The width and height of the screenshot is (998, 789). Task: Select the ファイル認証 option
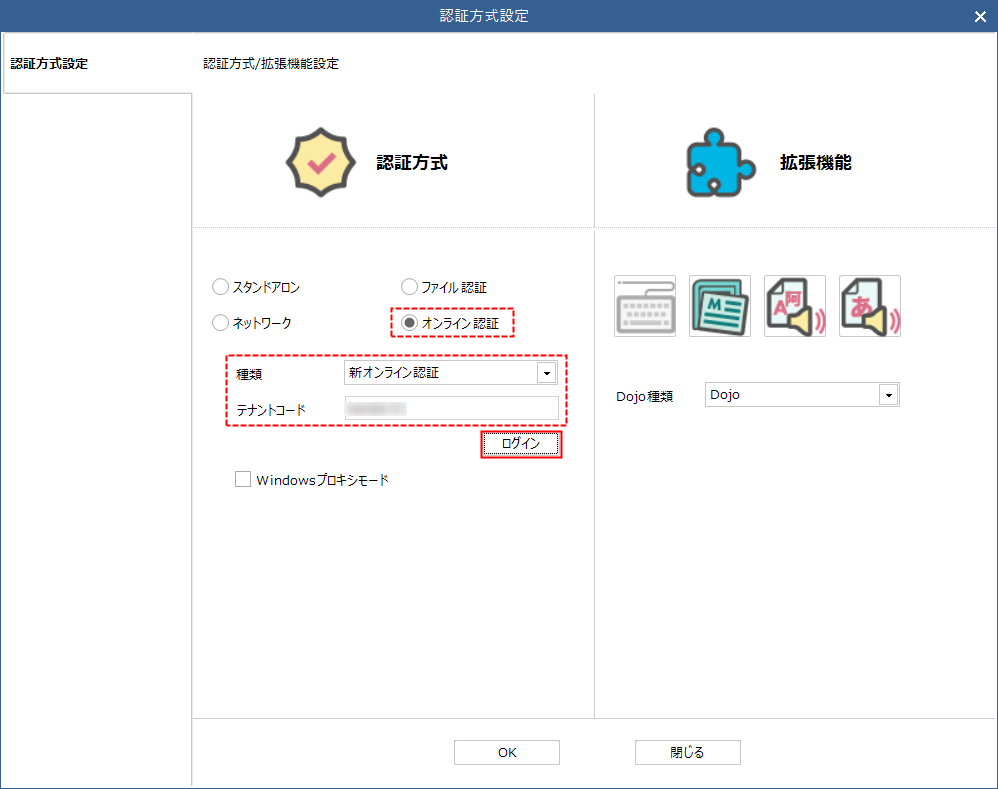coord(409,287)
